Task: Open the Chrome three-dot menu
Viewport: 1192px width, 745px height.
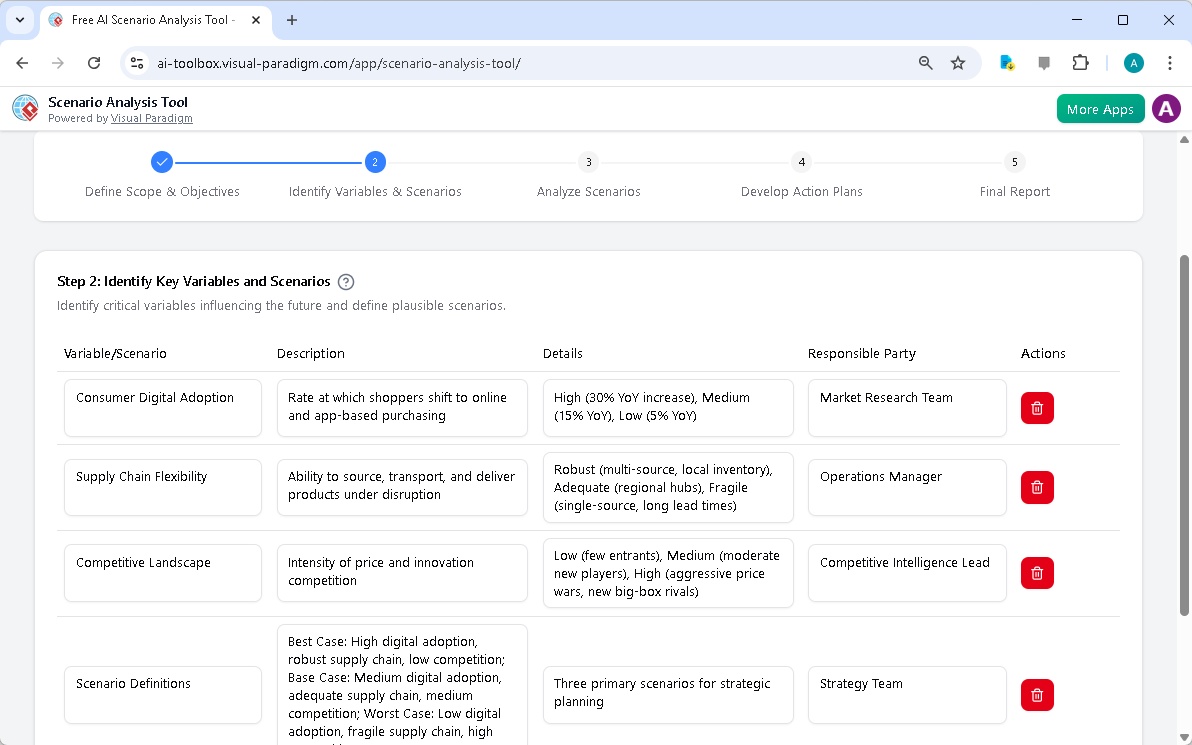Action: [1170, 62]
